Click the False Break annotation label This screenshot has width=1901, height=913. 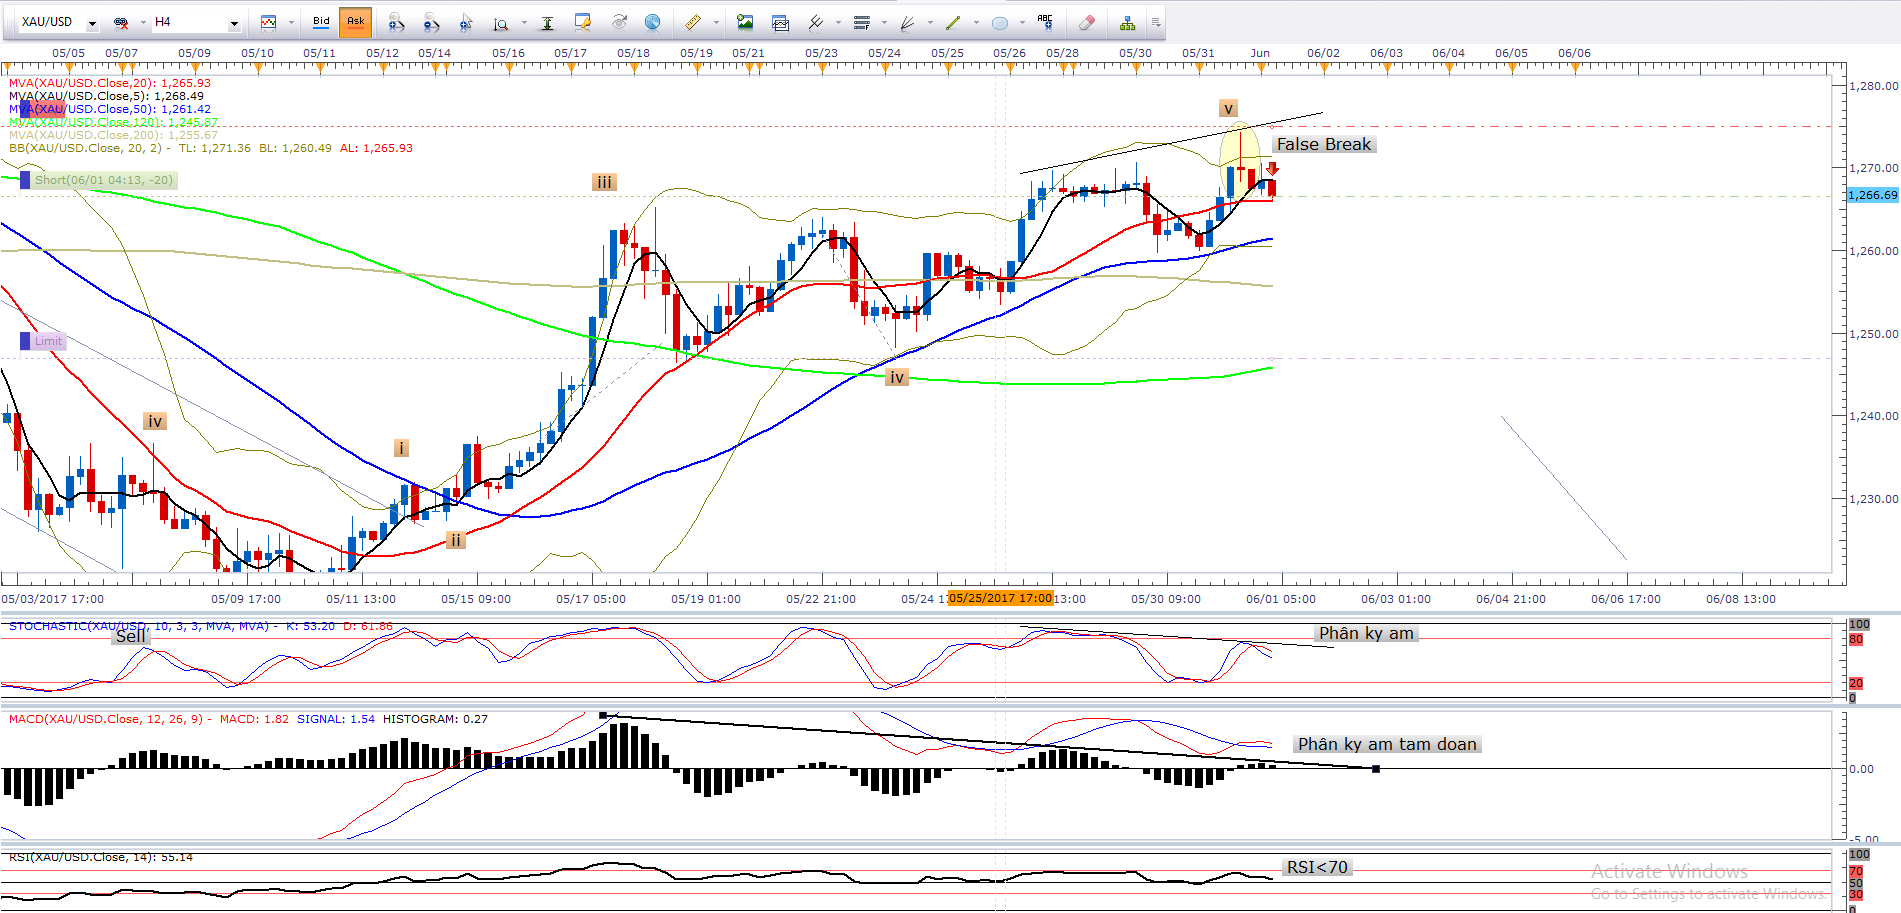pos(1323,144)
